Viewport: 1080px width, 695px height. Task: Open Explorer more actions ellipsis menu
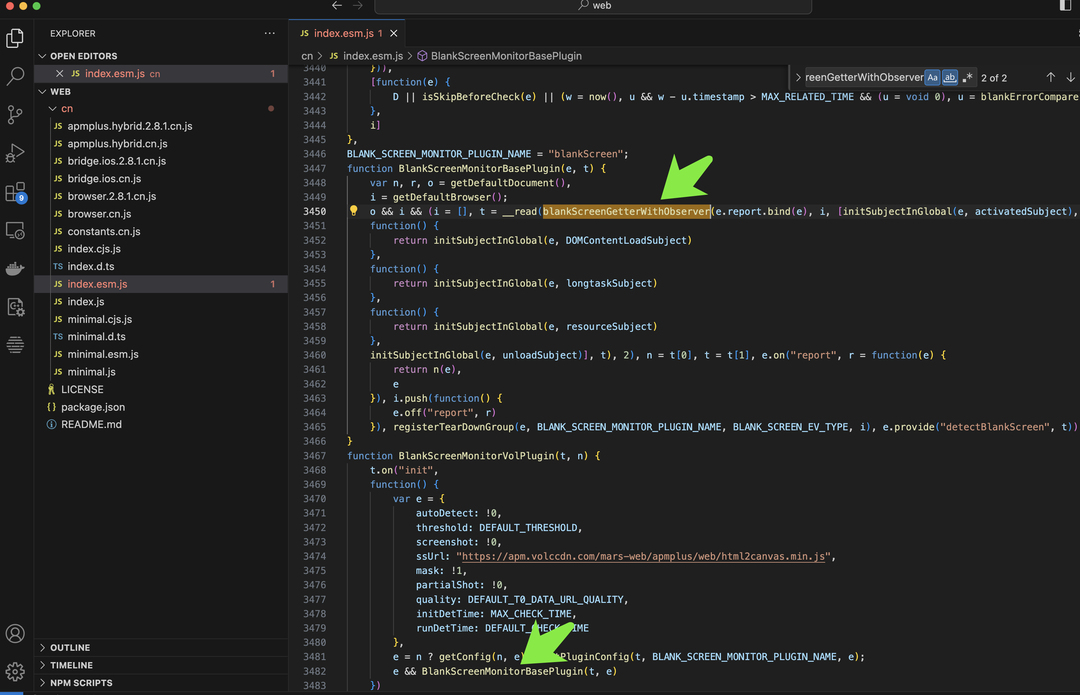click(269, 33)
